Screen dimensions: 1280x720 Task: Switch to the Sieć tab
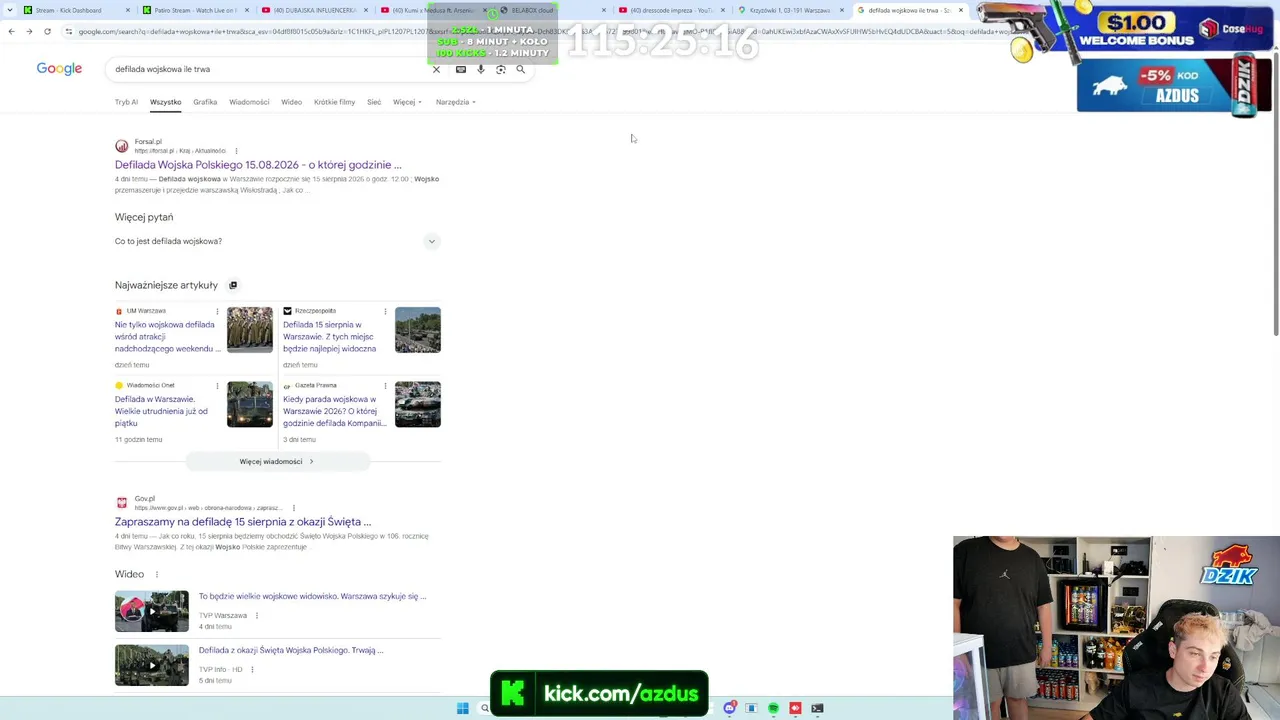(x=374, y=102)
